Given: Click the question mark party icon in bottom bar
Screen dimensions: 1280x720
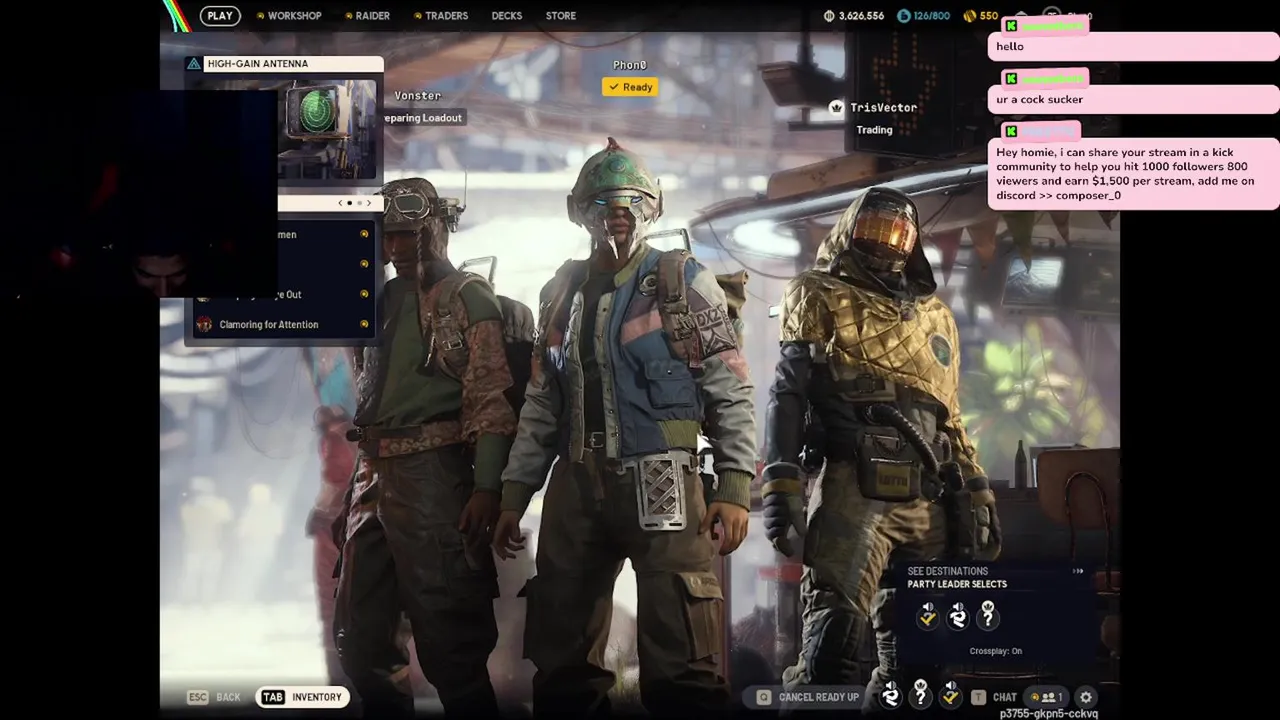Looking at the screenshot, I should click(920, 694).
